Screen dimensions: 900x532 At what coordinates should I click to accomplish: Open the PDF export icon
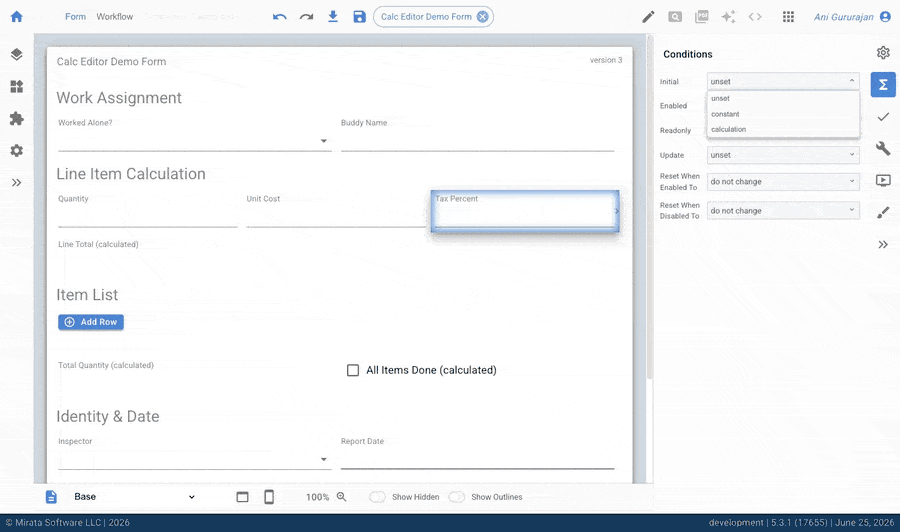701,17
